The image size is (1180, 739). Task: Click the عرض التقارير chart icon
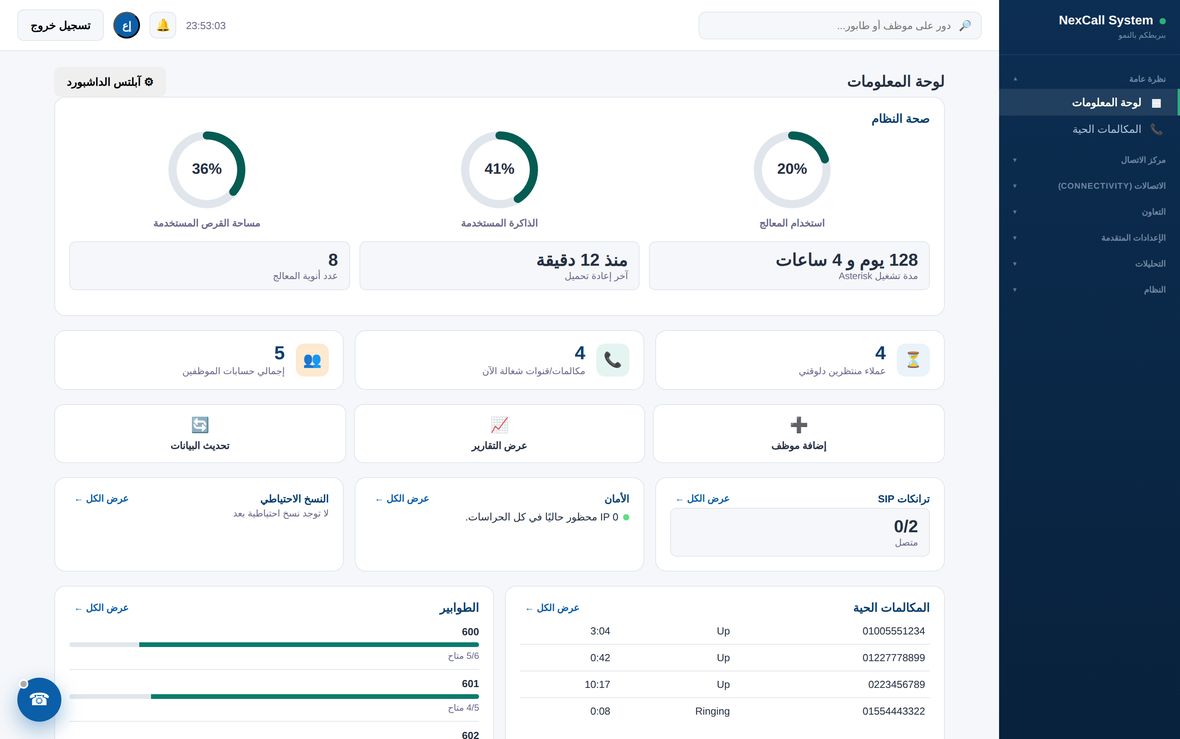pos(499,424)
